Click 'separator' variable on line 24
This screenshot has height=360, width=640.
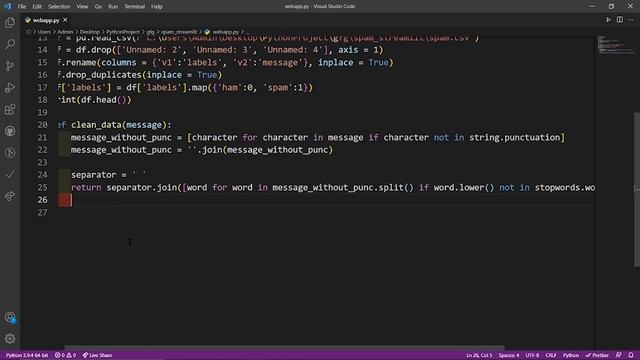[x=93, y=175]
